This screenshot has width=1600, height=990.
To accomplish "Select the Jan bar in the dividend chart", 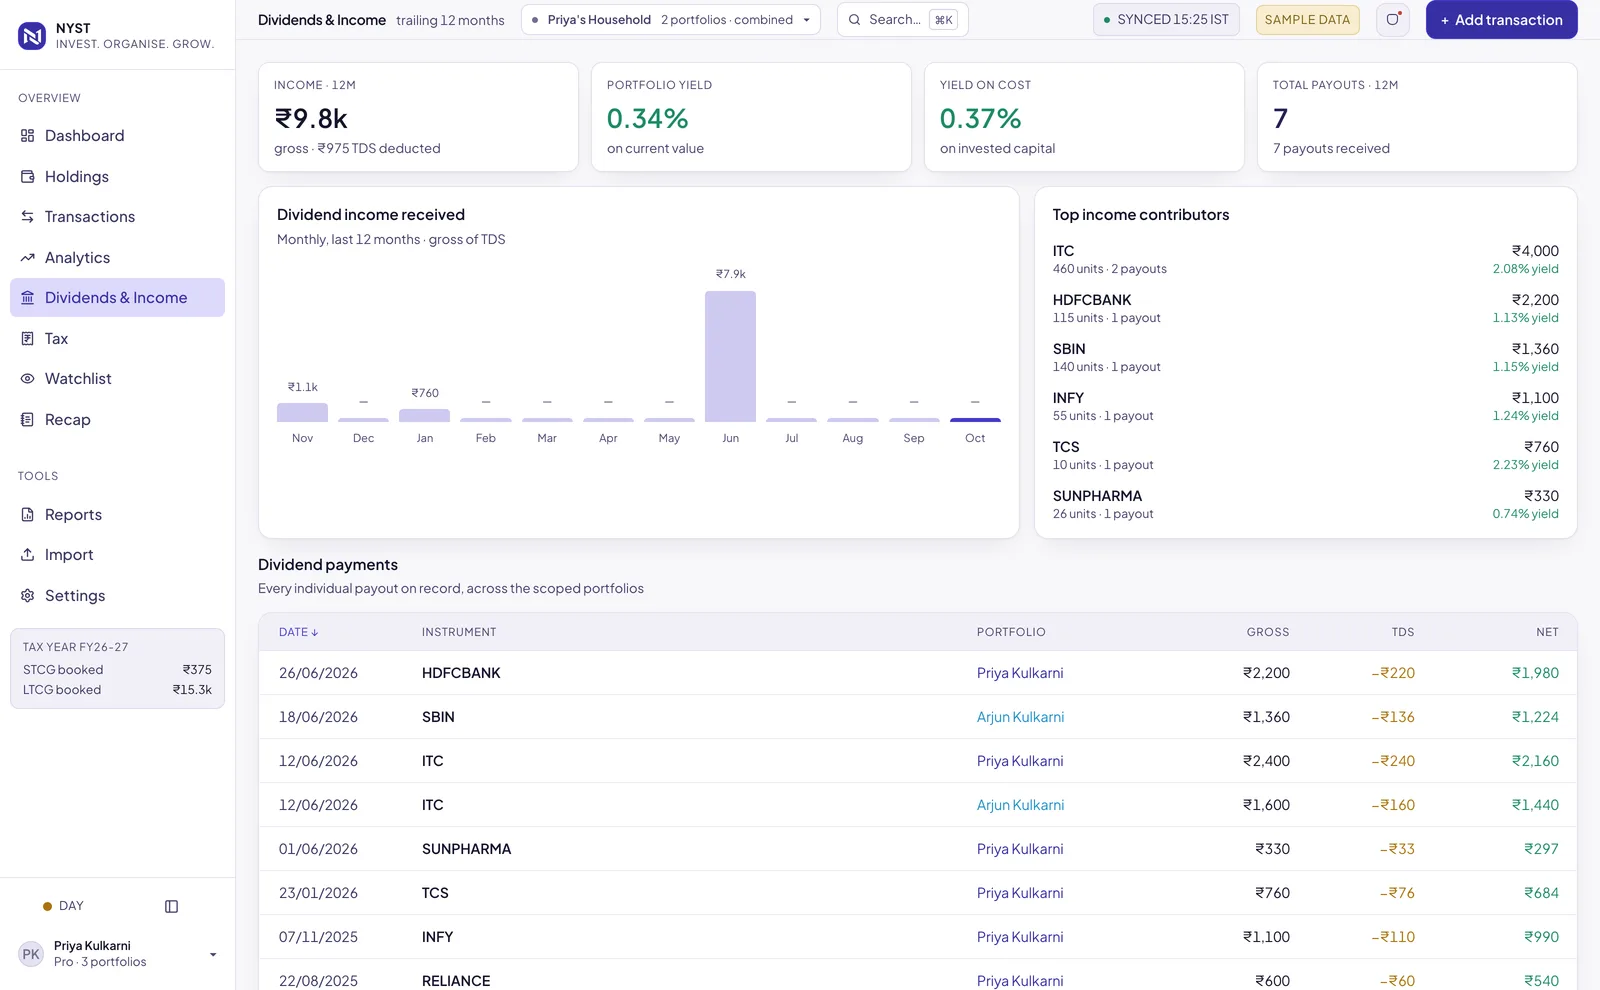I will [424, 415].
